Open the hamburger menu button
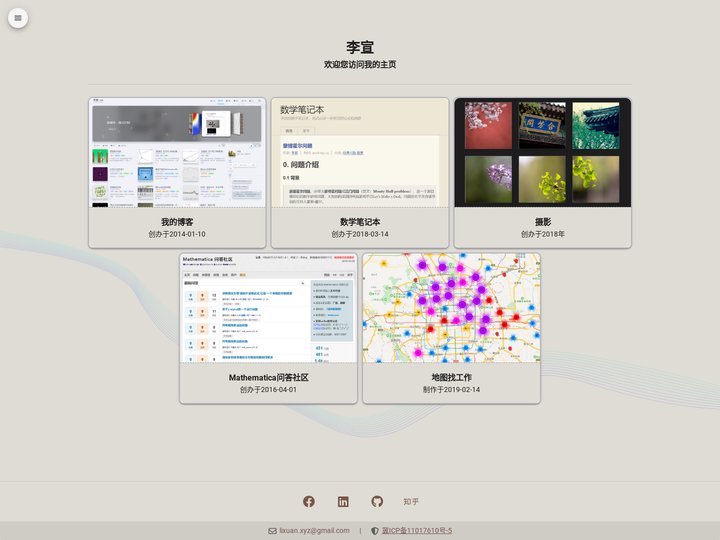Screen dimensions: 720x540 (18, 18)
